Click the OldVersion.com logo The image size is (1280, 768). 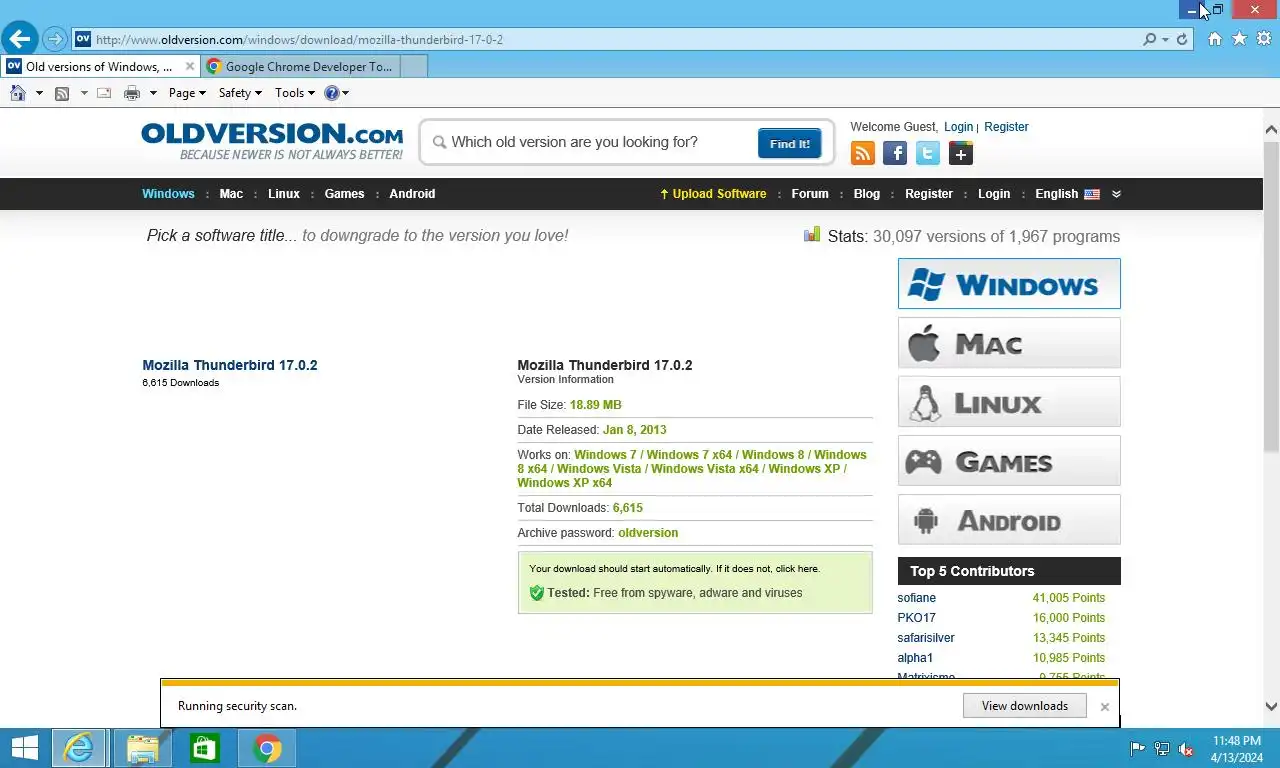tap(272, 141)
